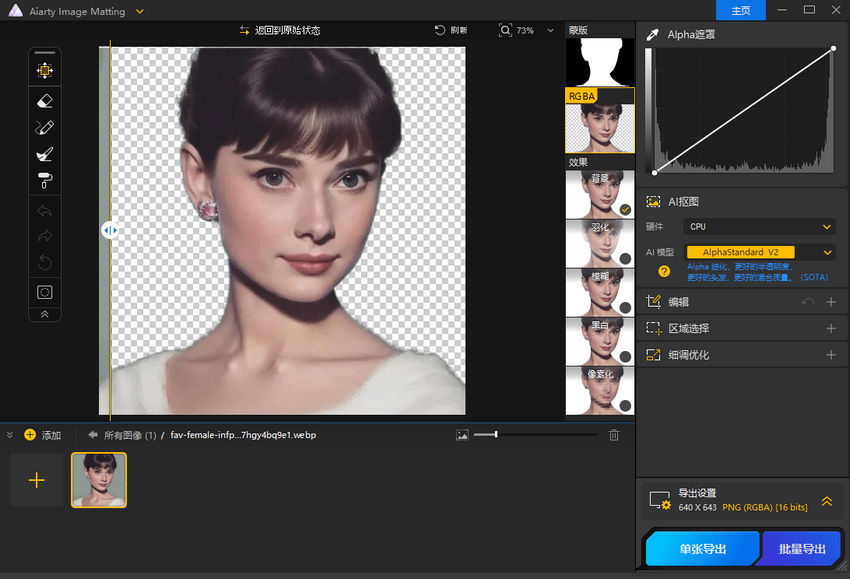This screenshot has height=579, width=850.
Task: Select the move and pan tool
Action: [x=45, y=70]
